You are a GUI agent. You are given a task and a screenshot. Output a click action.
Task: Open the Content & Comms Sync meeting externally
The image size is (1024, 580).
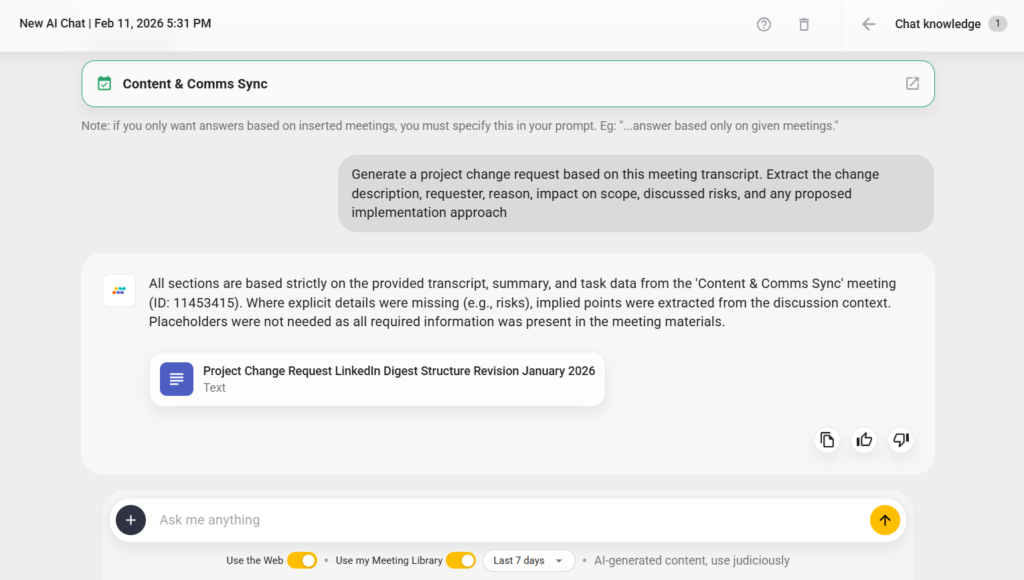[912, 84]
